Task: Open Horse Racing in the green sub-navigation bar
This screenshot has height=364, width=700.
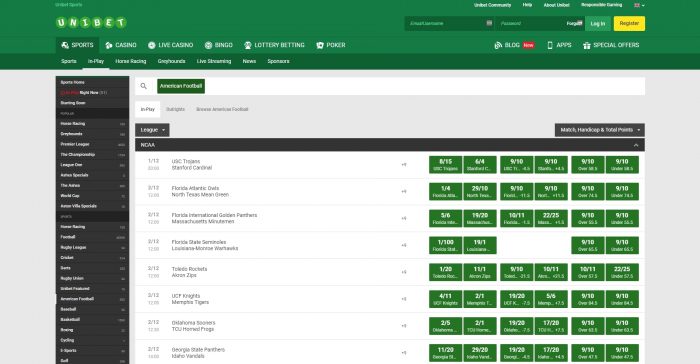Action: [x=131, y=61]
